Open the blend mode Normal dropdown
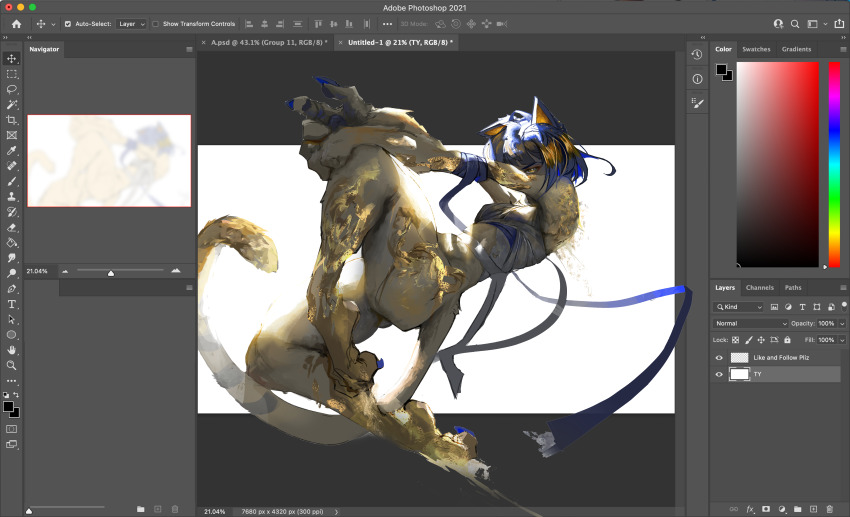850x517 pixels. pos(751,324)
